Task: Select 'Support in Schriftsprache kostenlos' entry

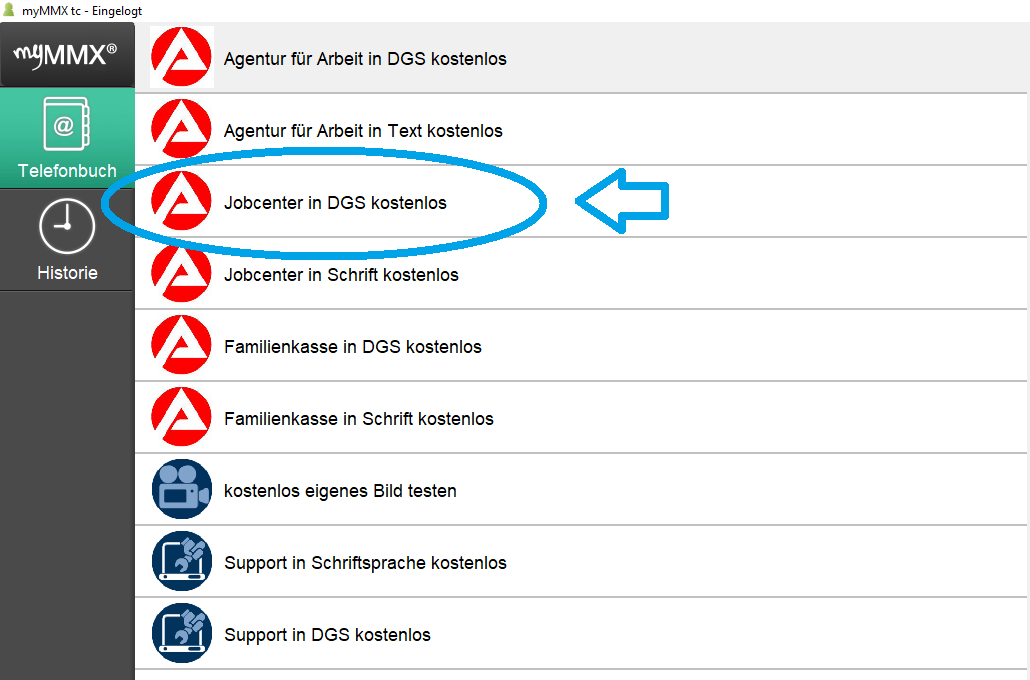Action: pyautogui.click(x=365, y=563)
